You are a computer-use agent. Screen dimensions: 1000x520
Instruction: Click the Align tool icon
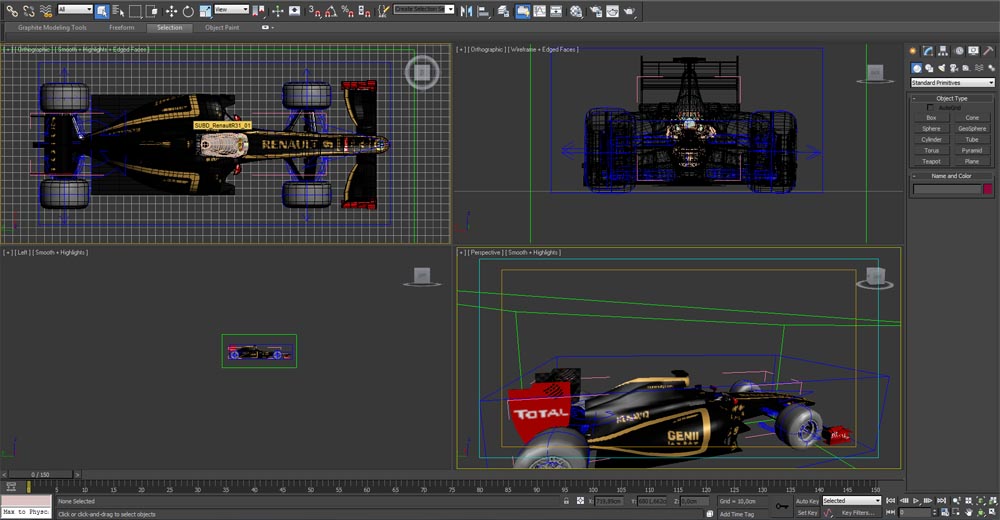click(483, 11)
